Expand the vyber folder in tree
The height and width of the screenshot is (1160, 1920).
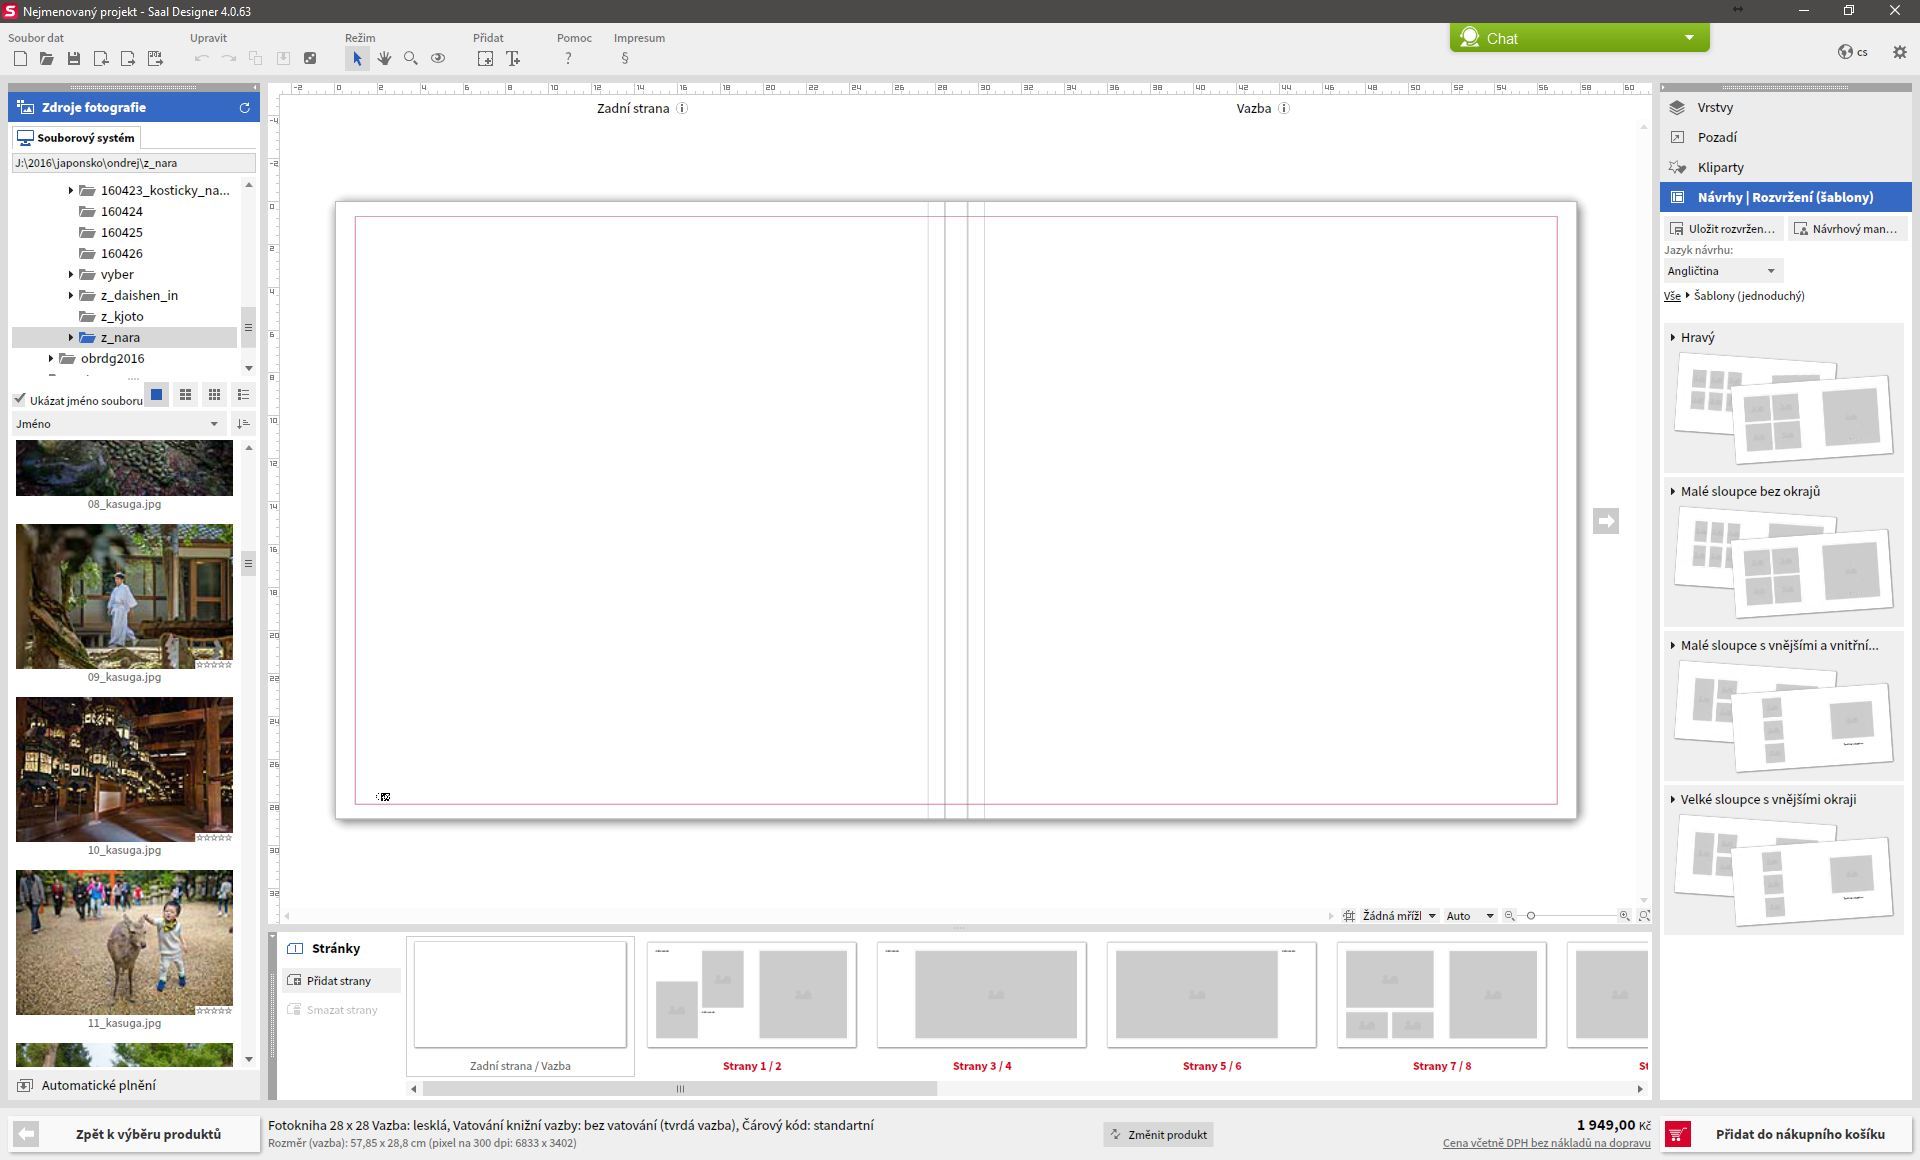coord(71,275)
